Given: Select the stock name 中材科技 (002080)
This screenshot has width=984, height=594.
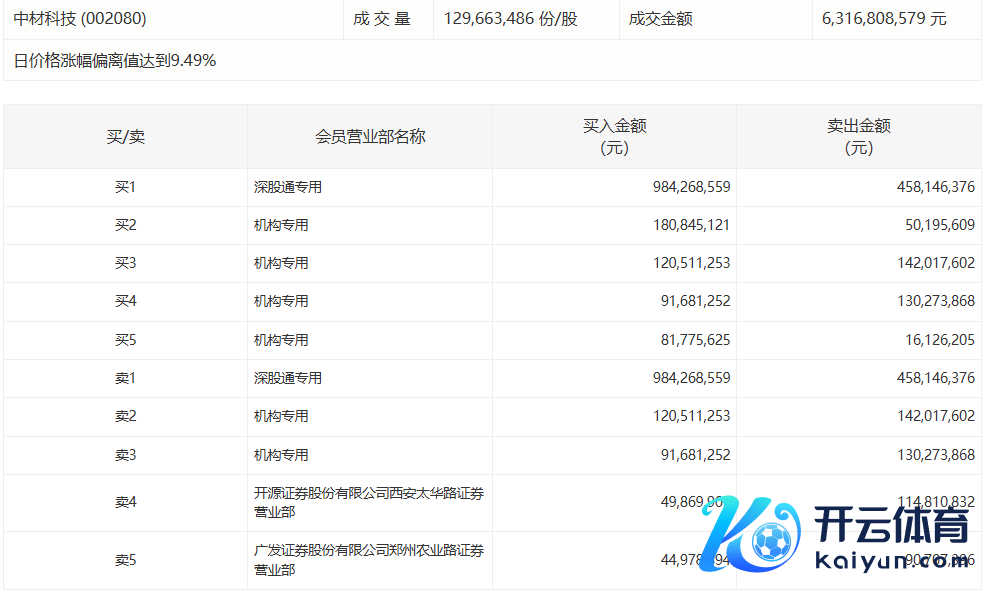Looking at the screenshot, I should pyautogui.click(x=80, y=18).
